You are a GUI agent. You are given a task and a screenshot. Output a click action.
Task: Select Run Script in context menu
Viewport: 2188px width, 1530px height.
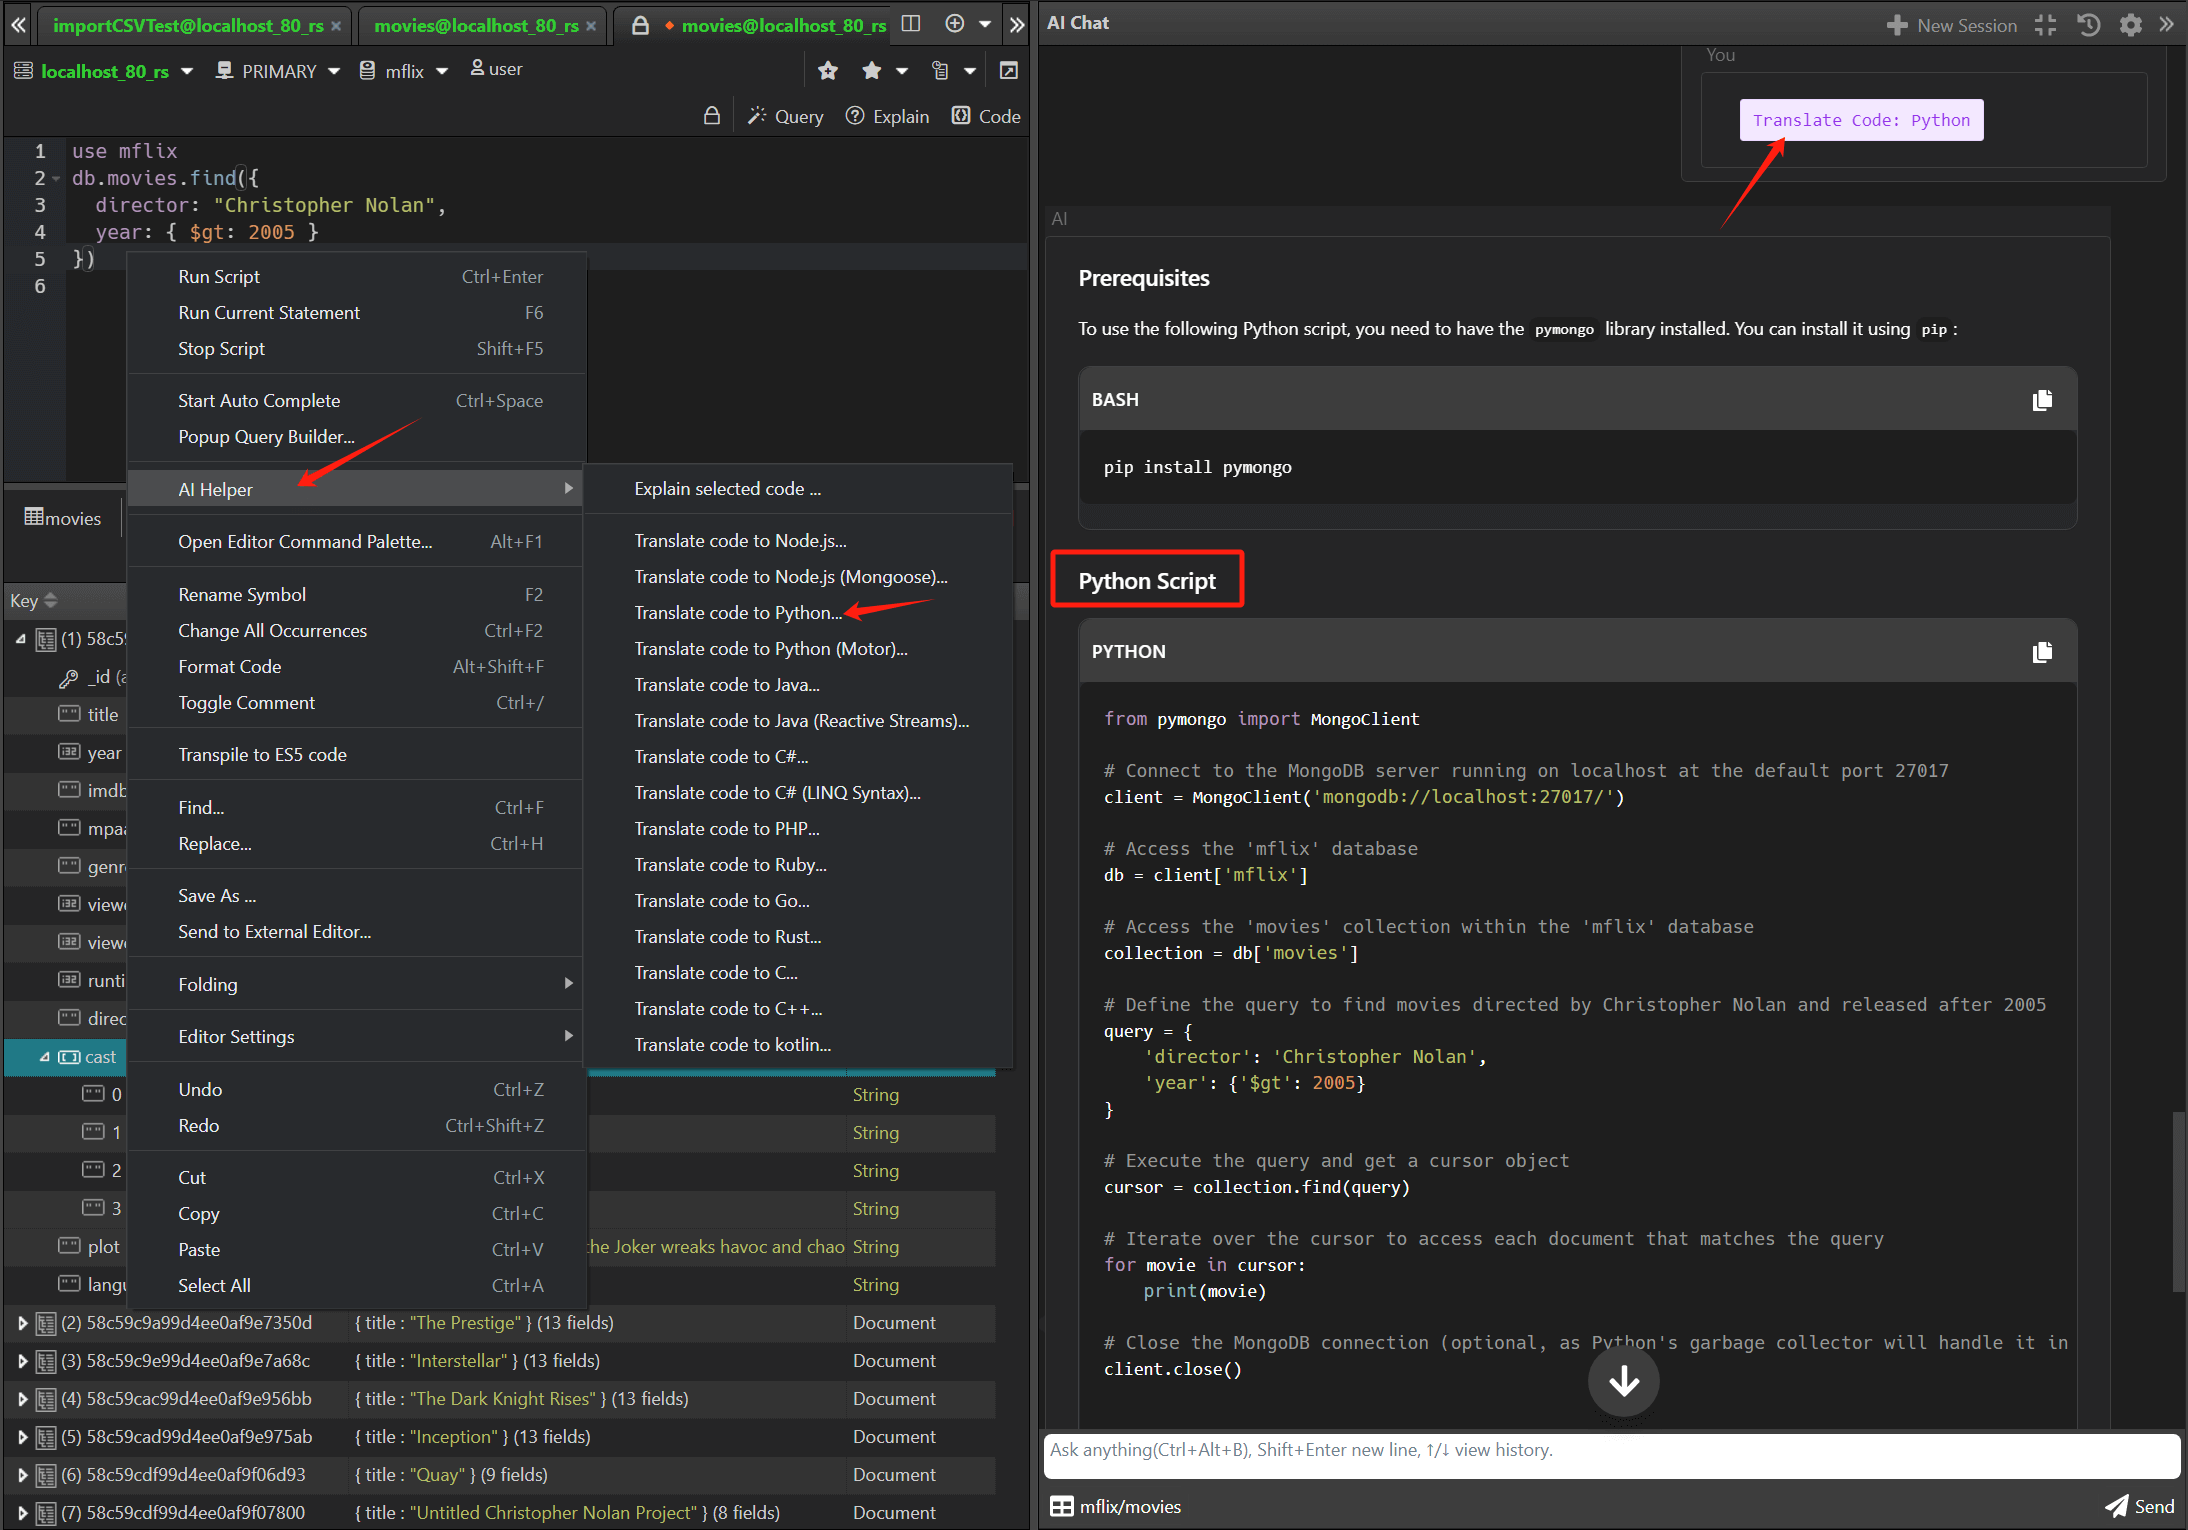pyautogui.click(x=357, y=277)
